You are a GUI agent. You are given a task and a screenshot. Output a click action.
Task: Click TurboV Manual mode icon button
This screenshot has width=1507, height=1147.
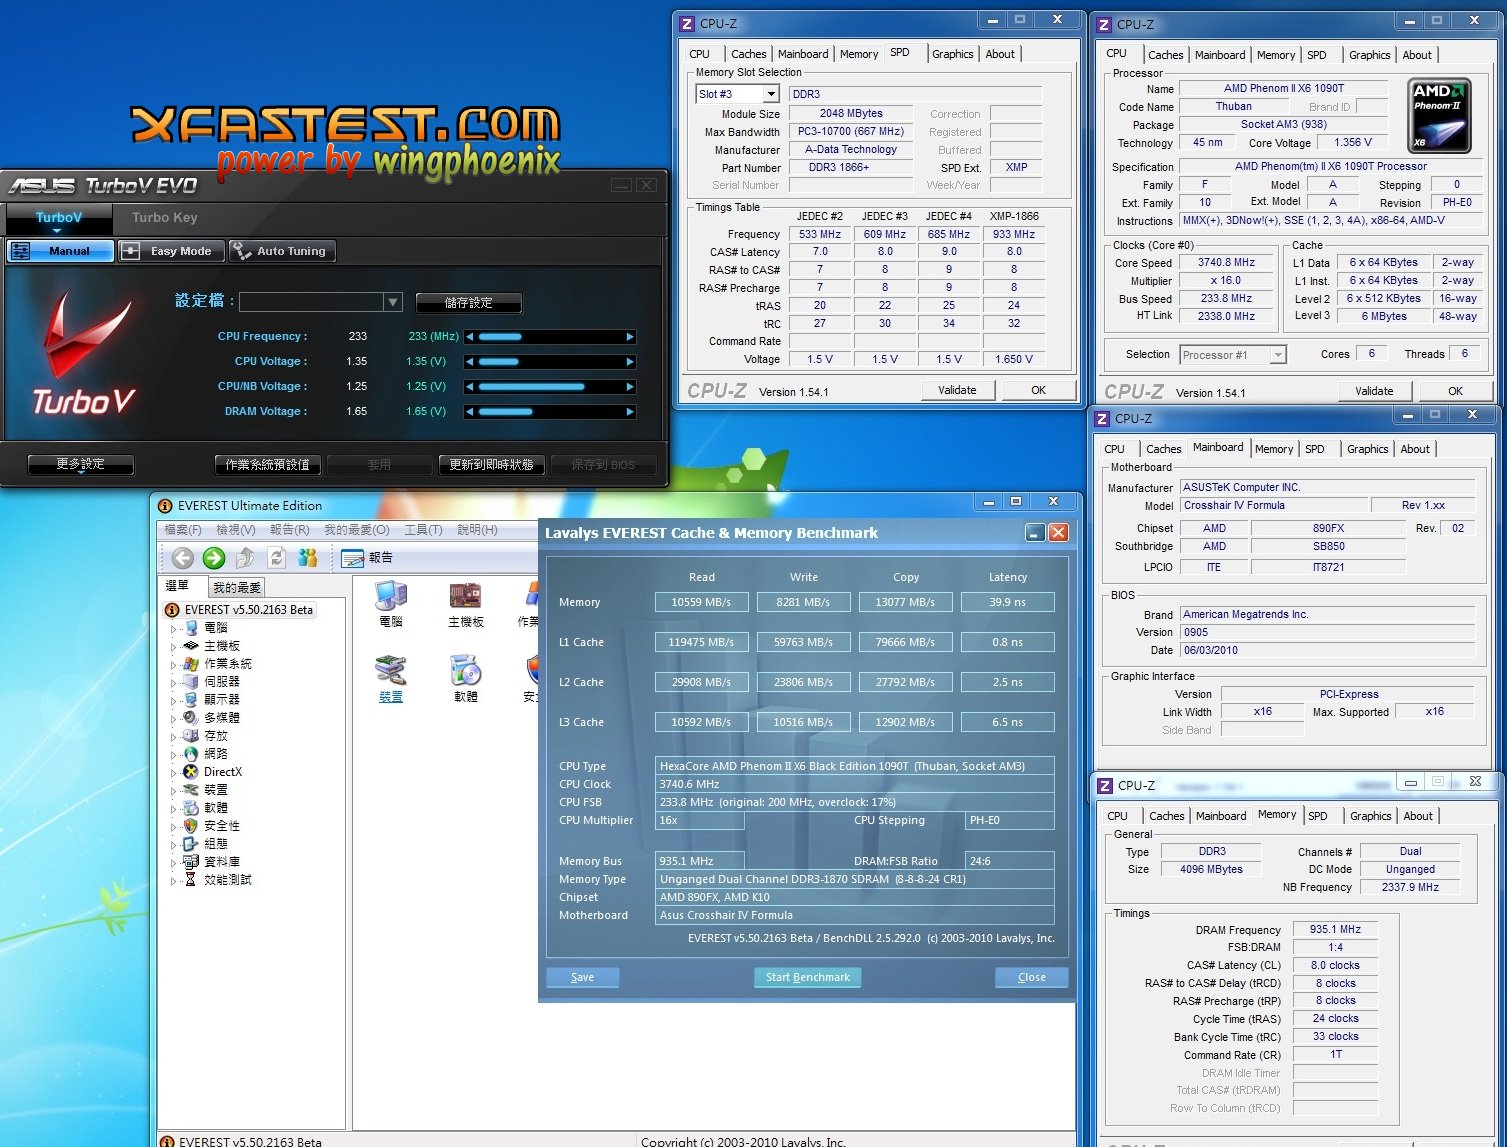pyautogui.click(x=60, y=251)
